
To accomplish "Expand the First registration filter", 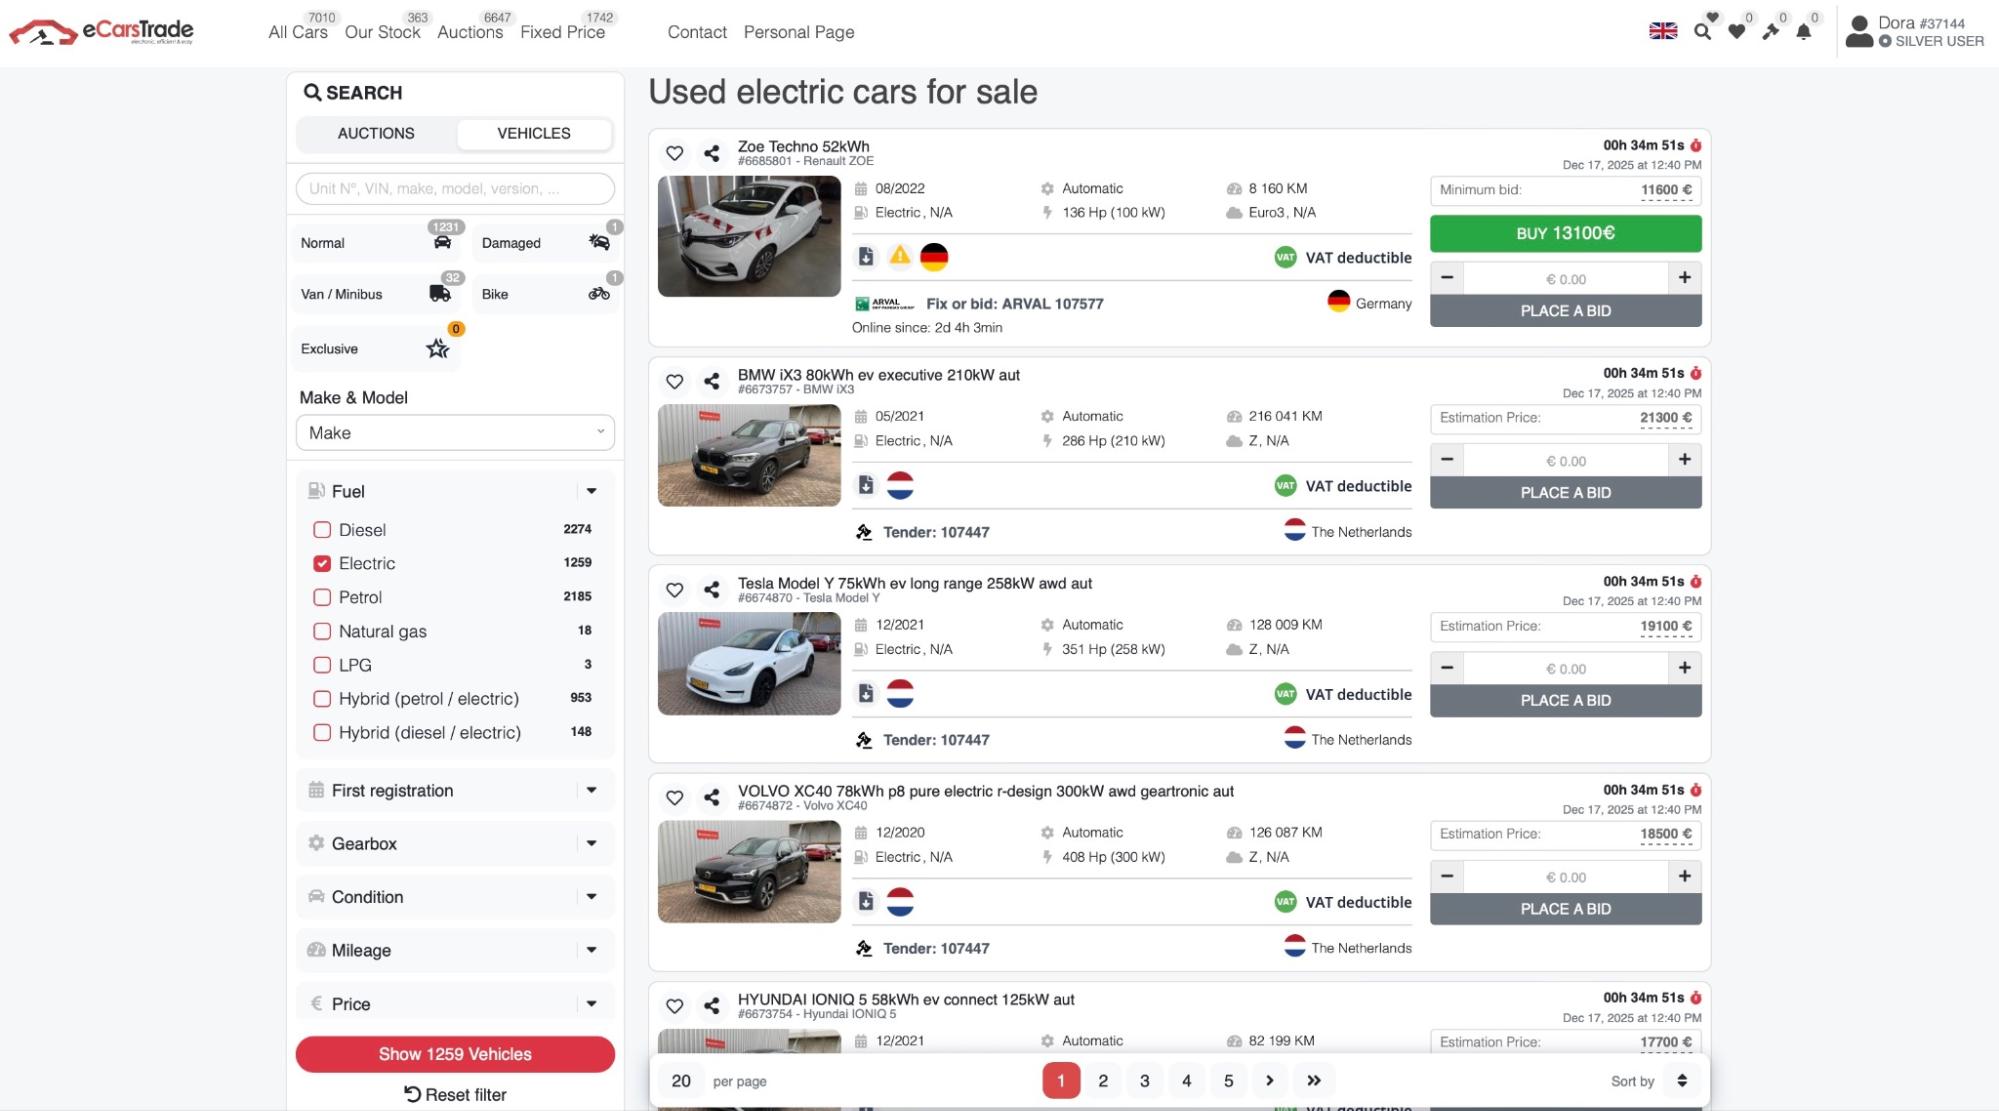I will (455, 790).
